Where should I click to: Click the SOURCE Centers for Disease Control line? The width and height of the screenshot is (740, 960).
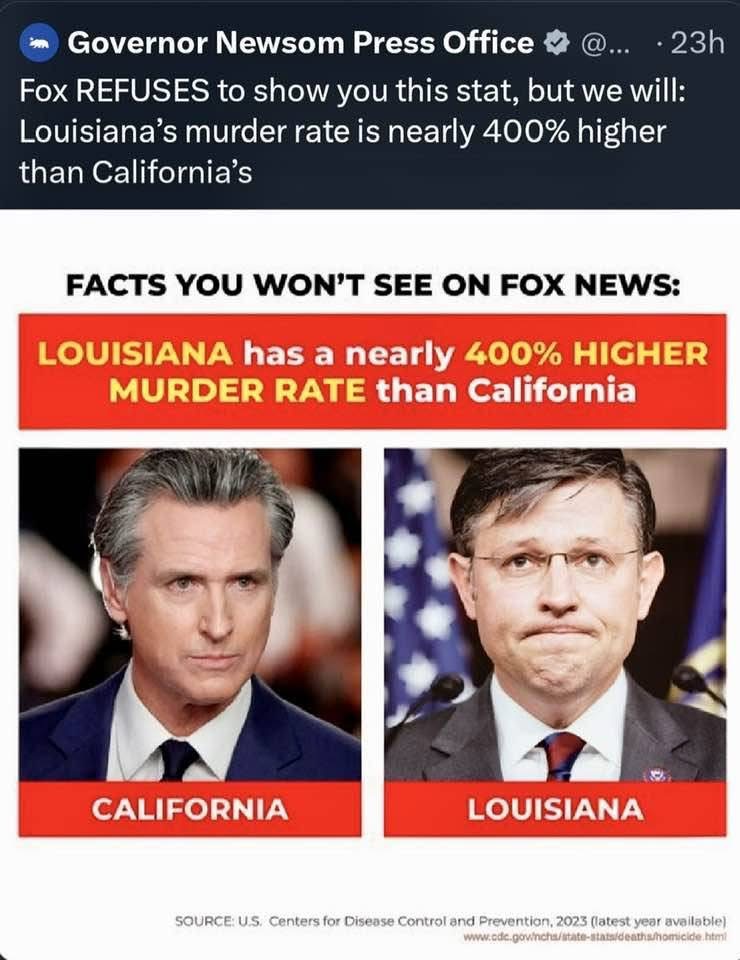pyautogui.click(x=450, y=921)
